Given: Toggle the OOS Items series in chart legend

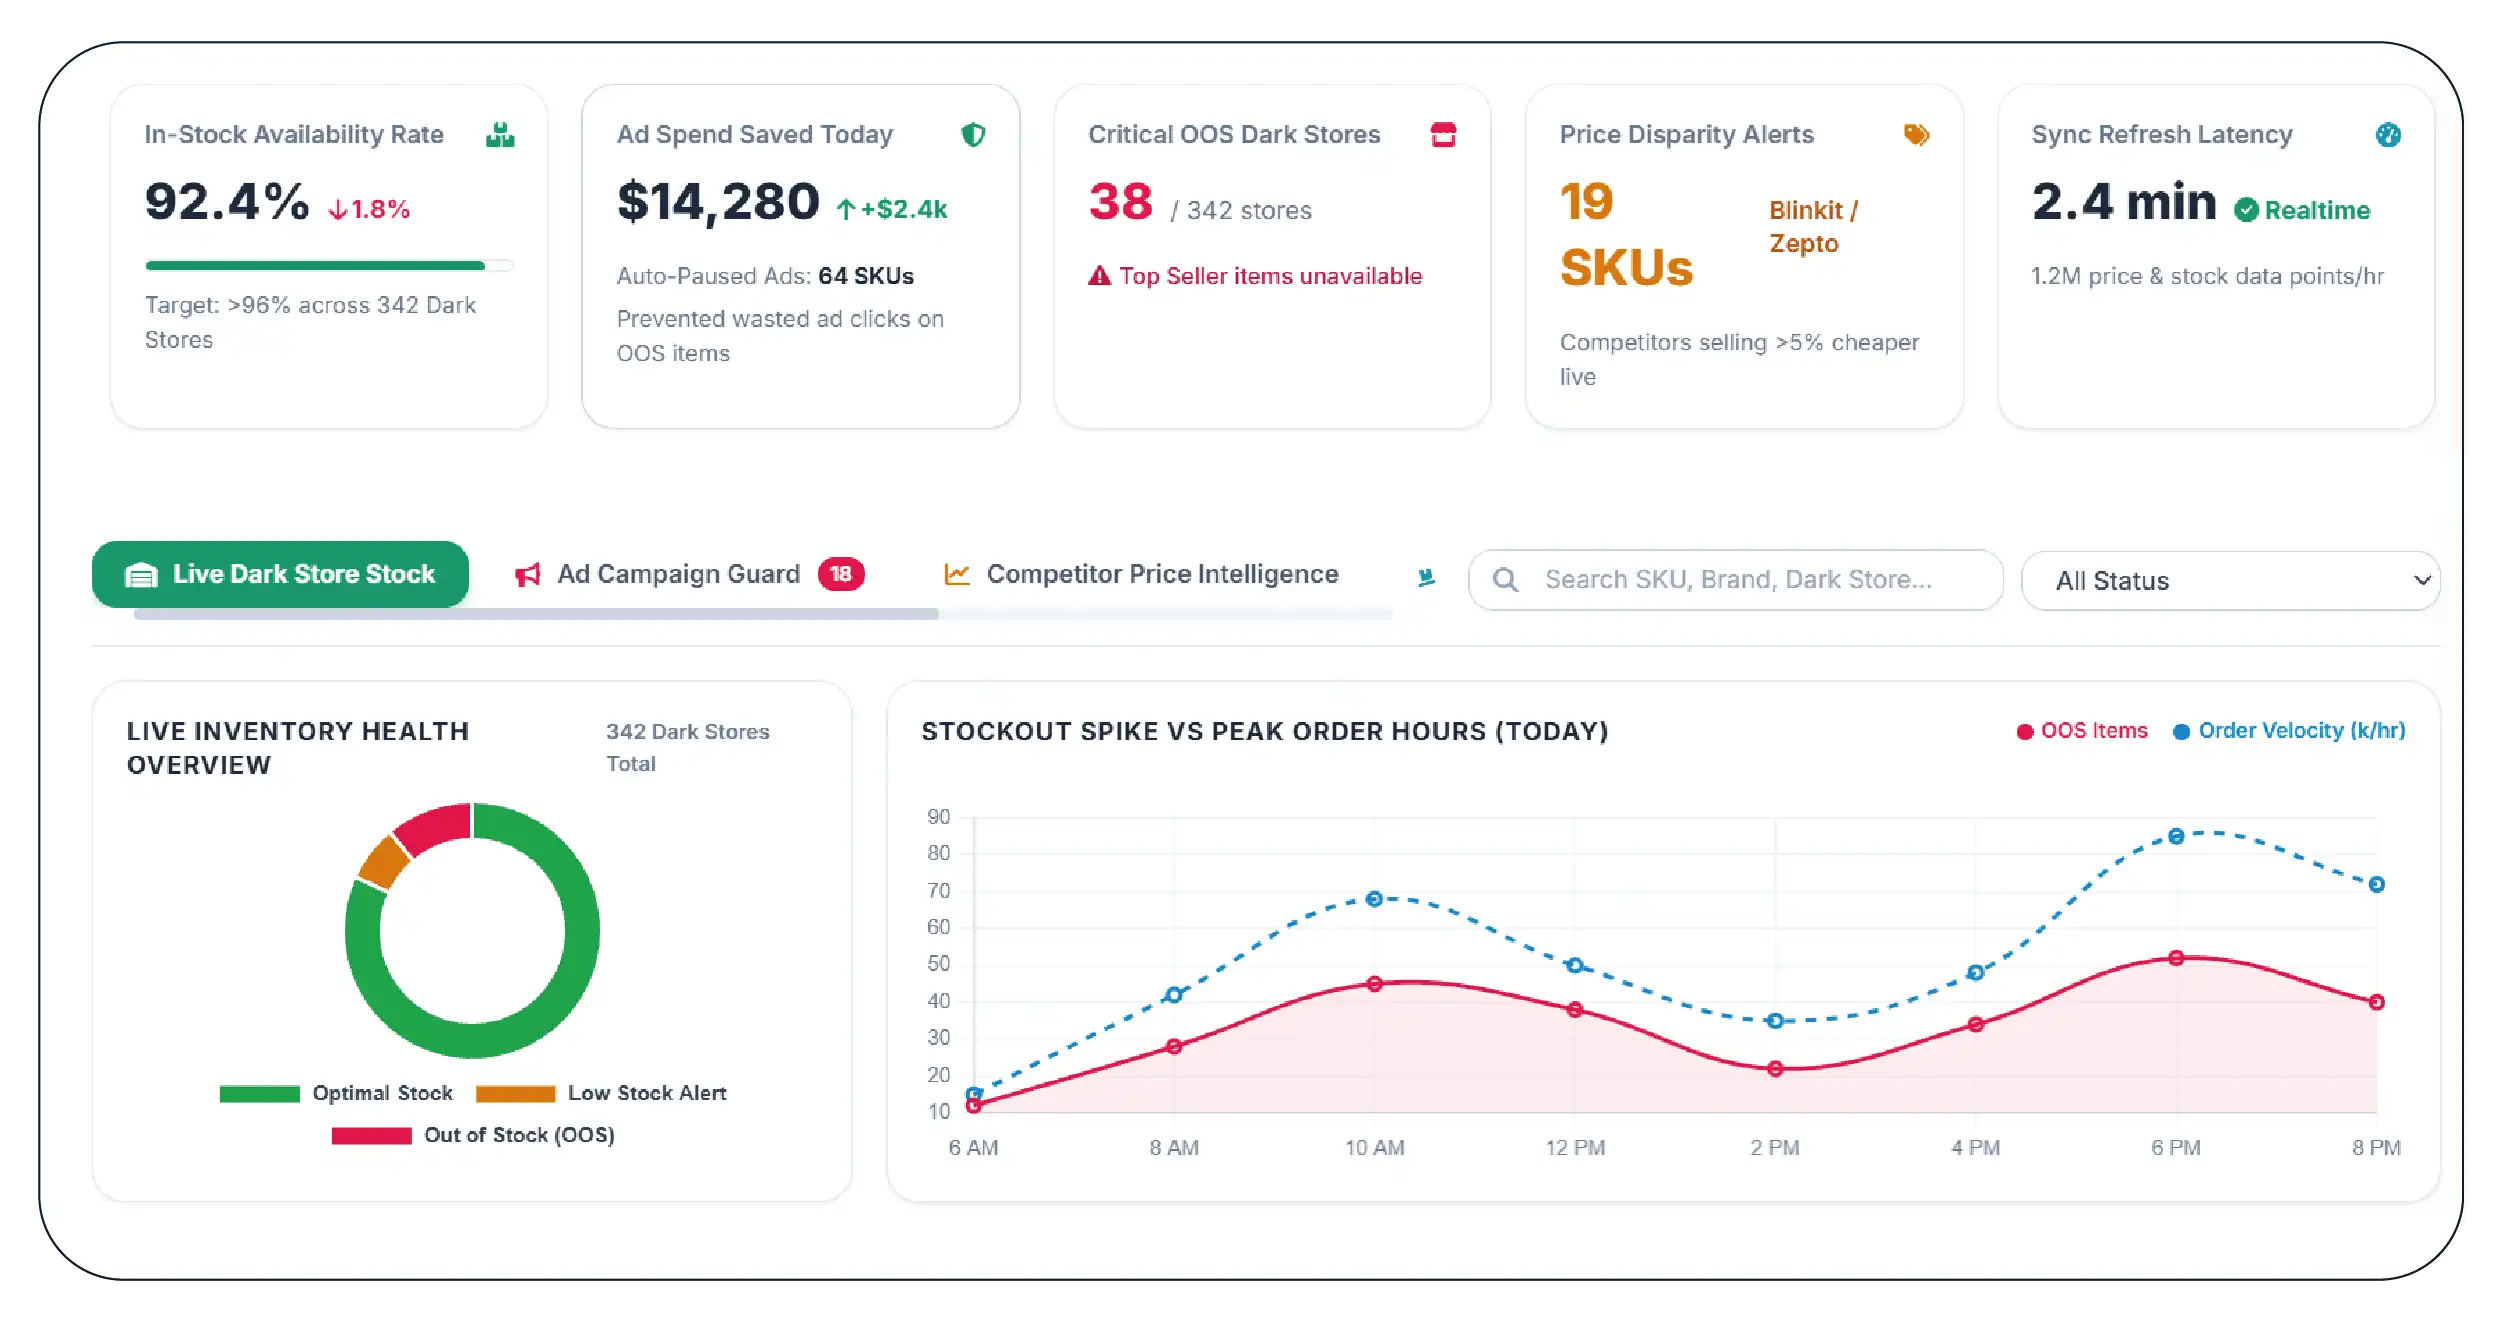Looking at the screenshot, I should [2082, 731].
